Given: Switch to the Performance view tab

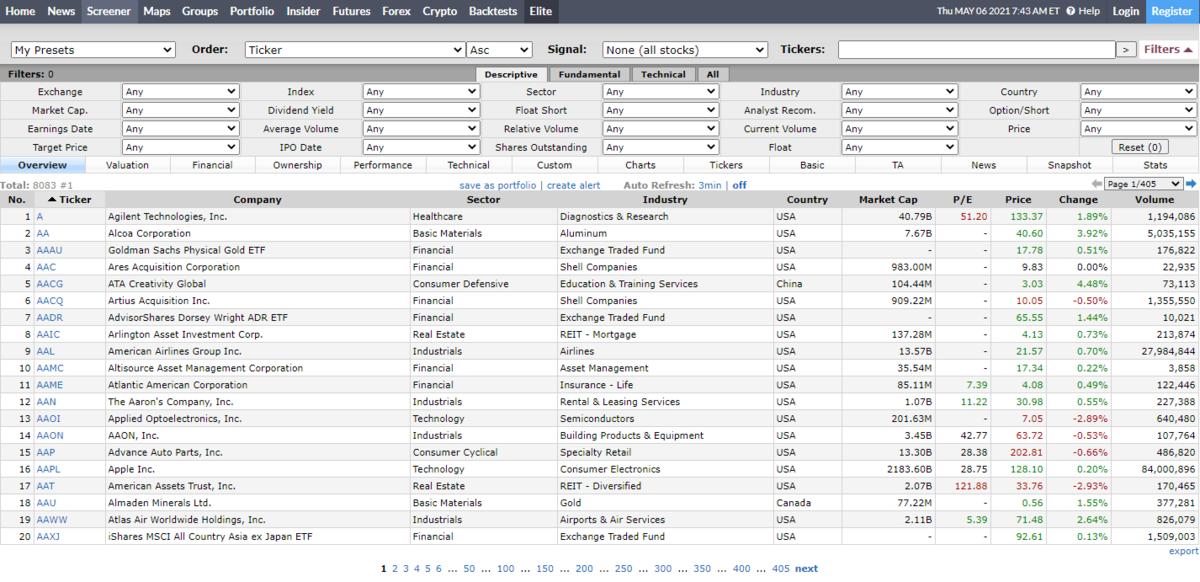Looking at the screenshot, I should click(383, 165).
